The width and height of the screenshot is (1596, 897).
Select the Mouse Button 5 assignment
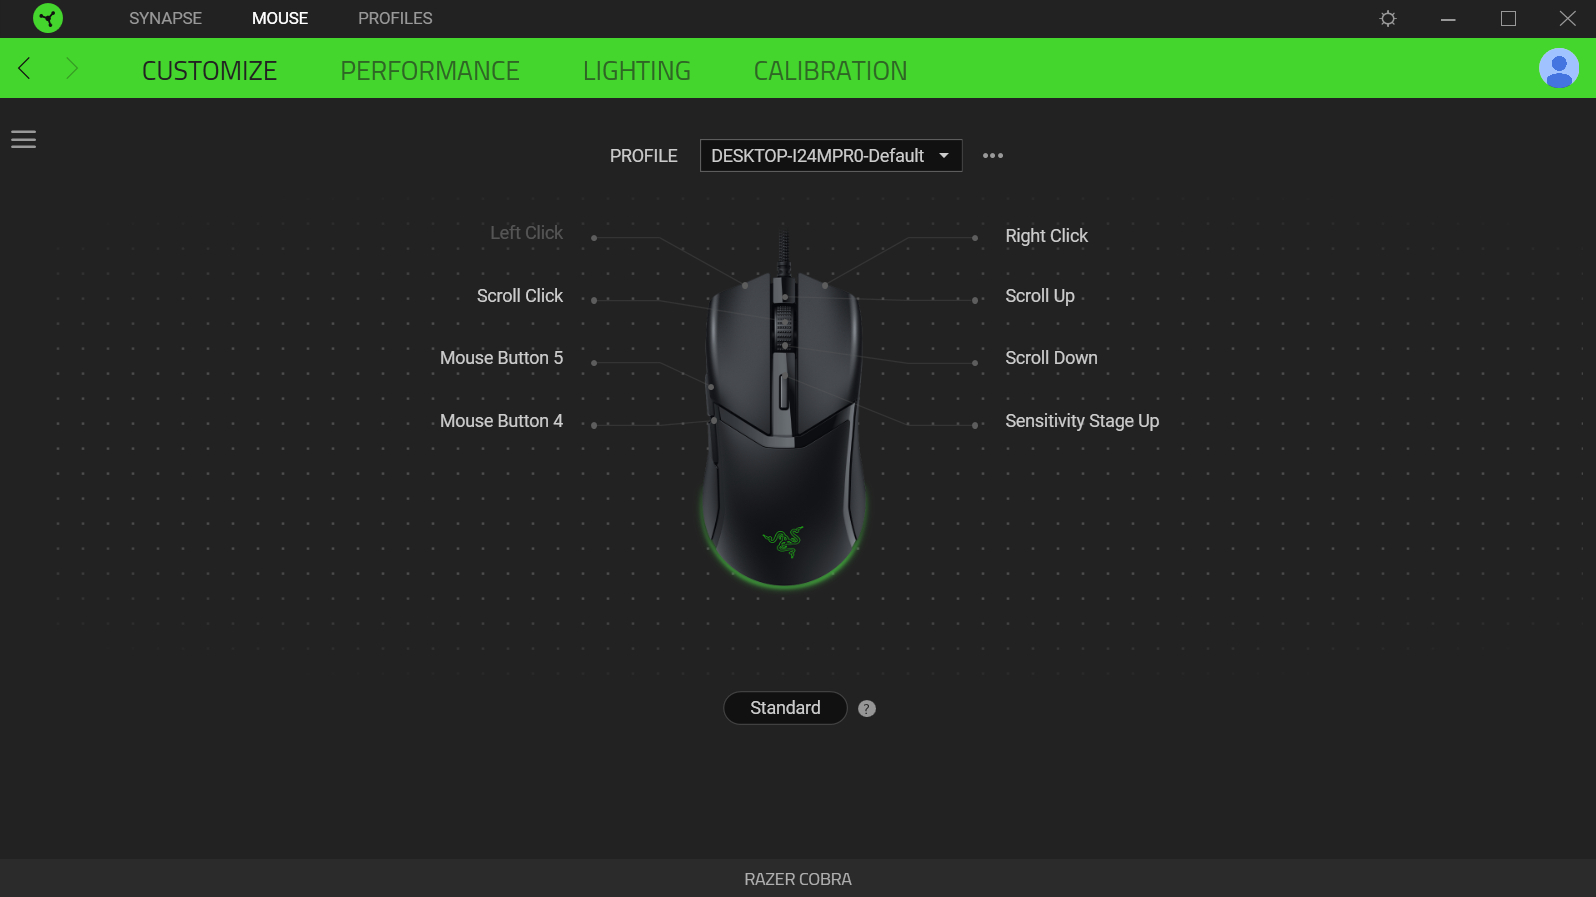pyautogui.click(x=501, y=358)
